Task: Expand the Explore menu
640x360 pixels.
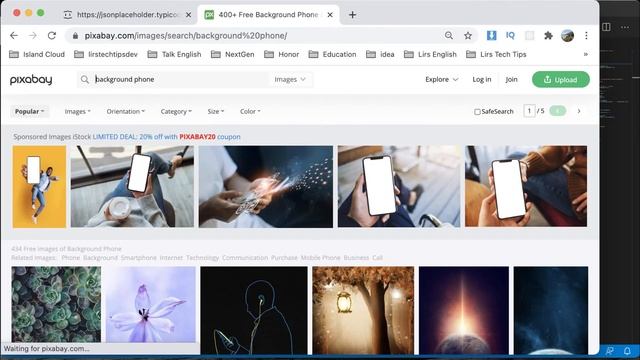Action: [442, 80]
